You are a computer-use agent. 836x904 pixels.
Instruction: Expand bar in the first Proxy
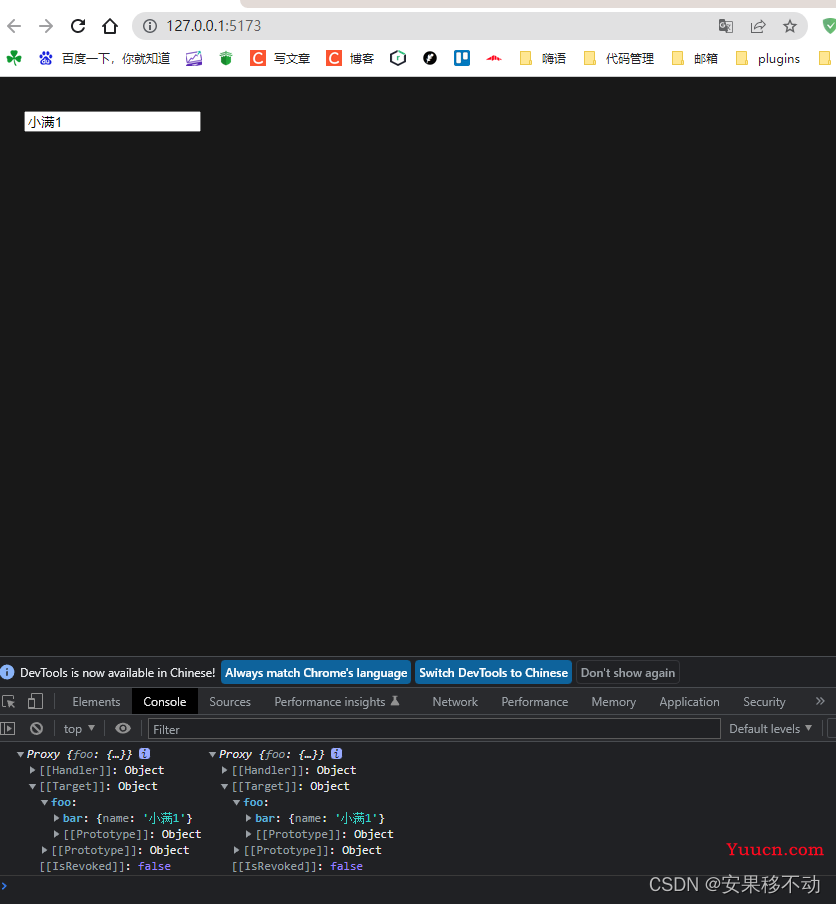point(57,818)
